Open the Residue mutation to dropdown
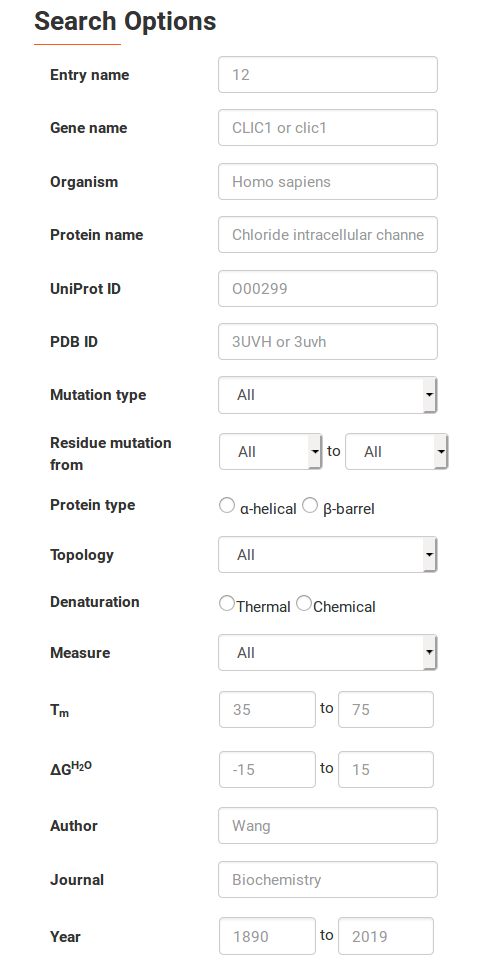This screenshot has width=486, height=970. [396, 452]
